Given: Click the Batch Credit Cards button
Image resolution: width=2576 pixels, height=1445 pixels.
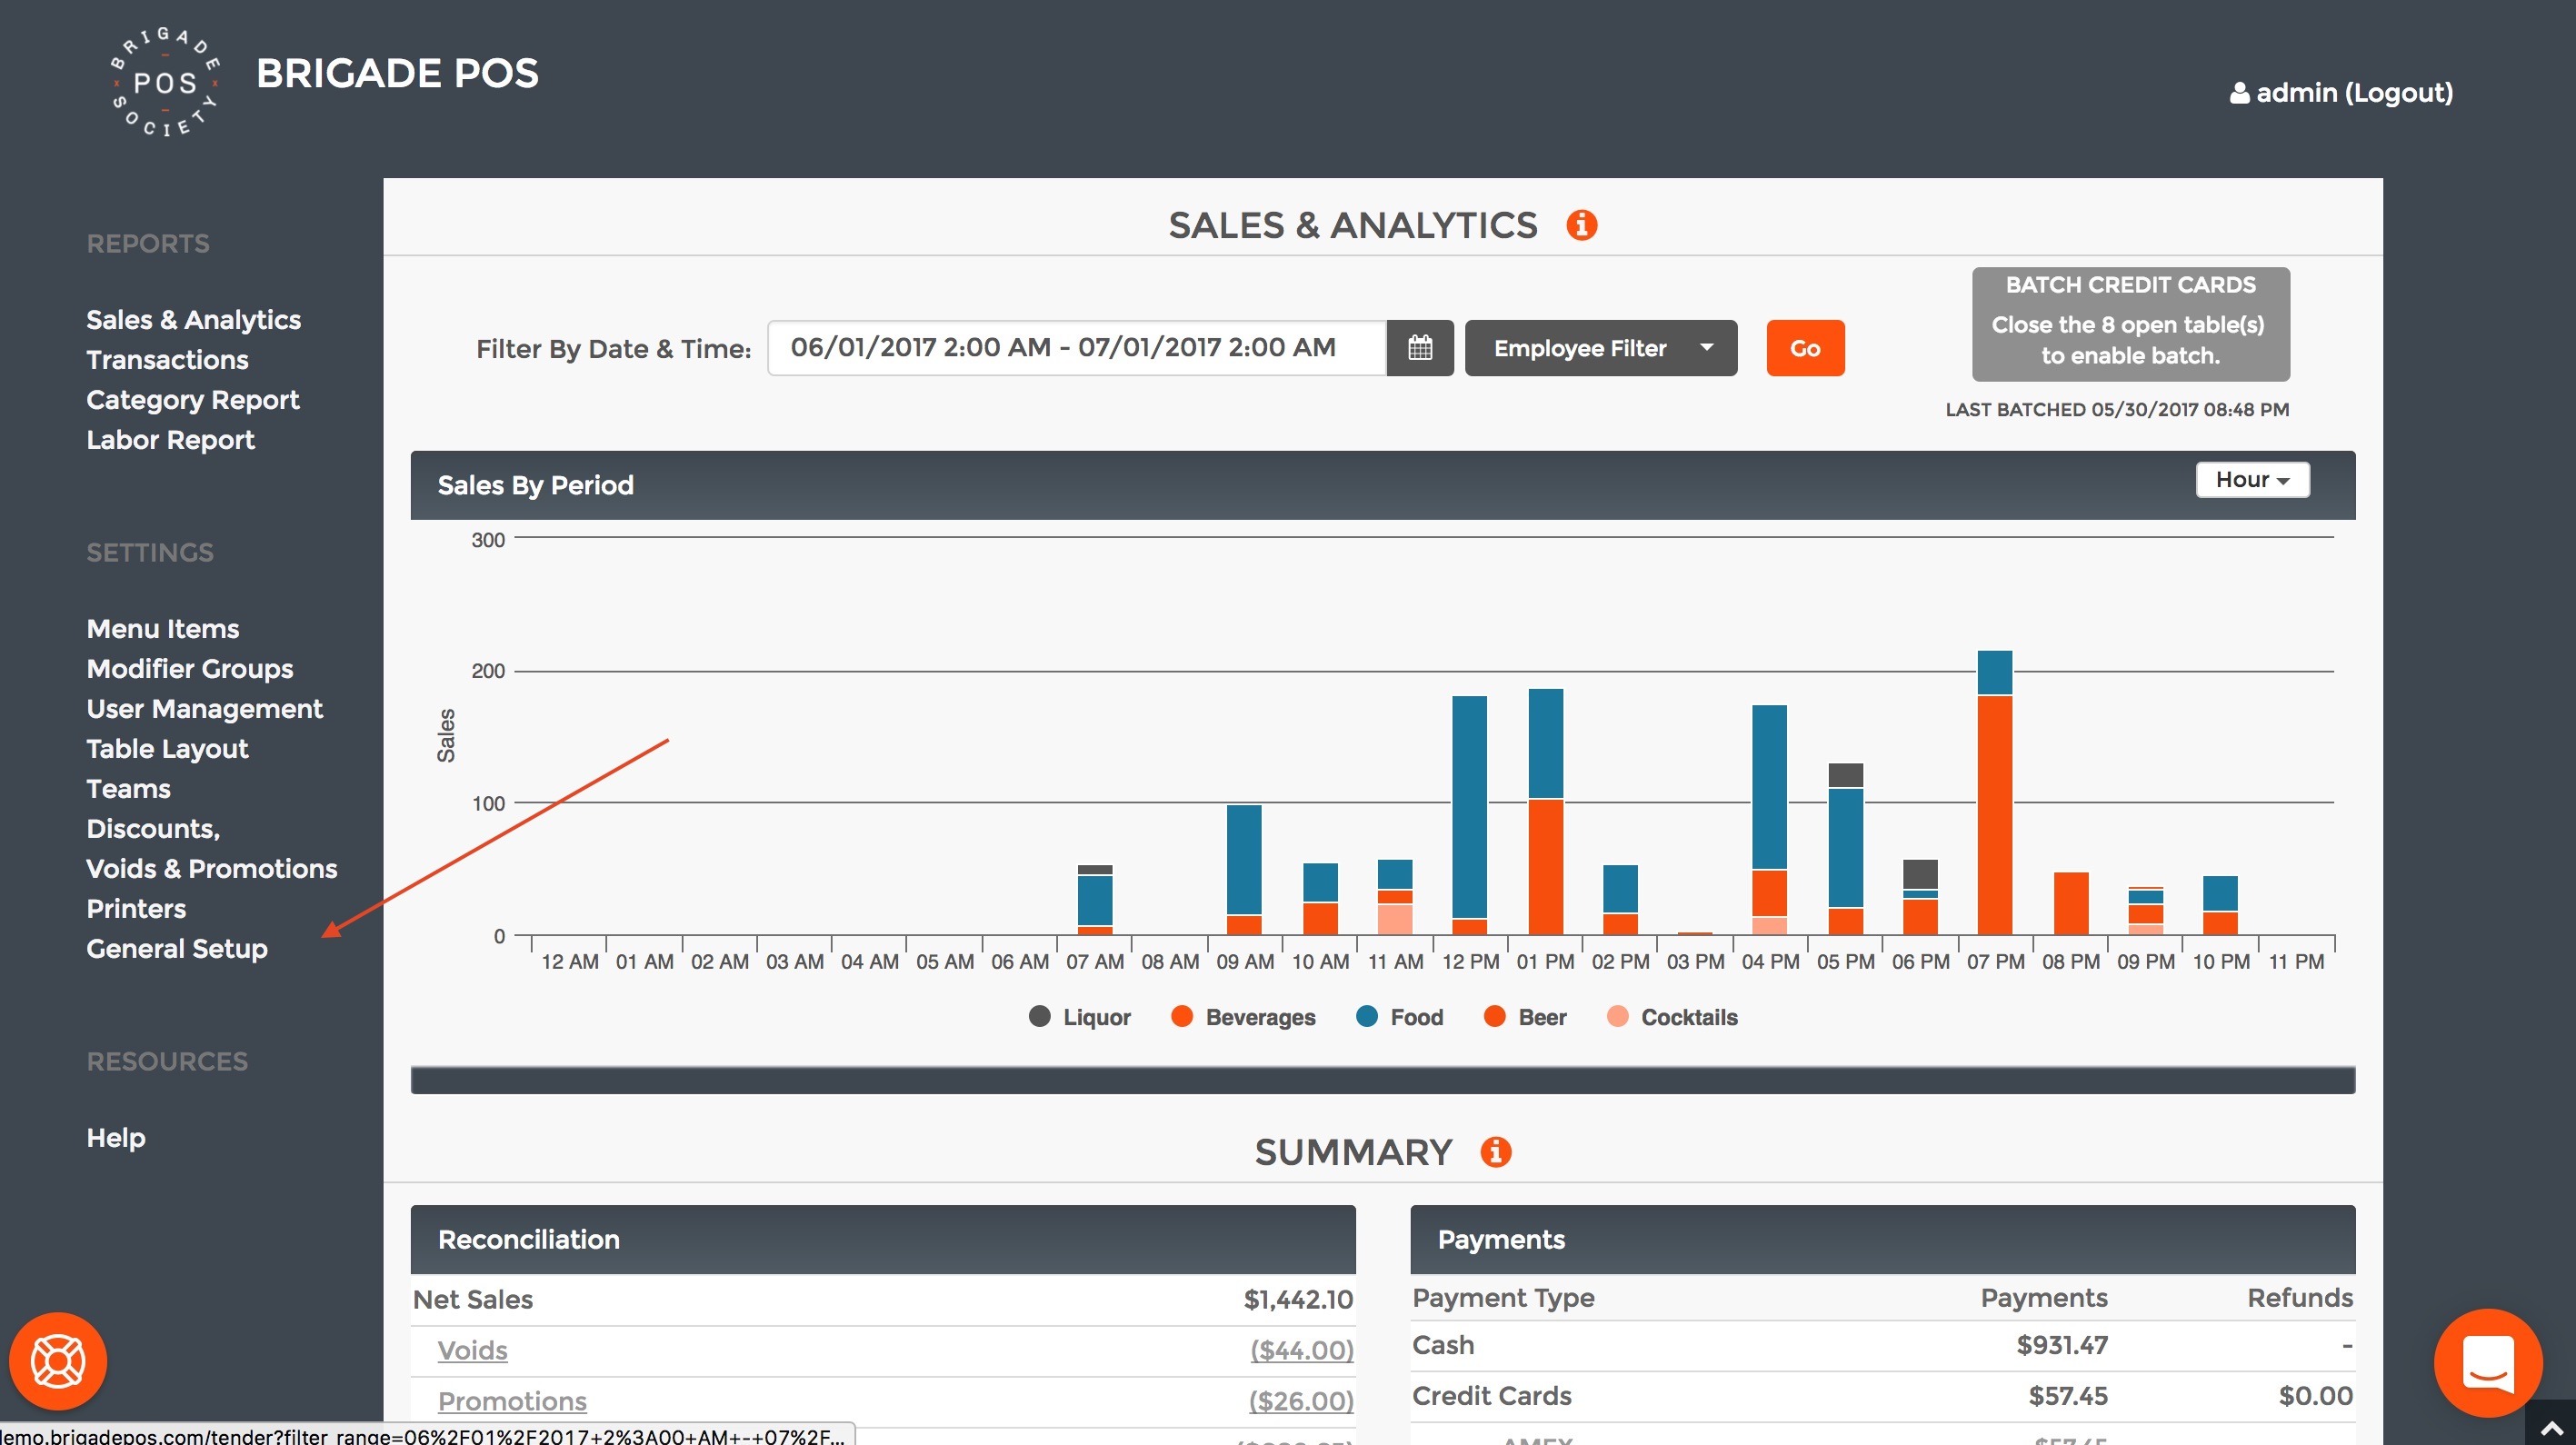Looking at the screenshot, I should click(x=2129, y=323).
